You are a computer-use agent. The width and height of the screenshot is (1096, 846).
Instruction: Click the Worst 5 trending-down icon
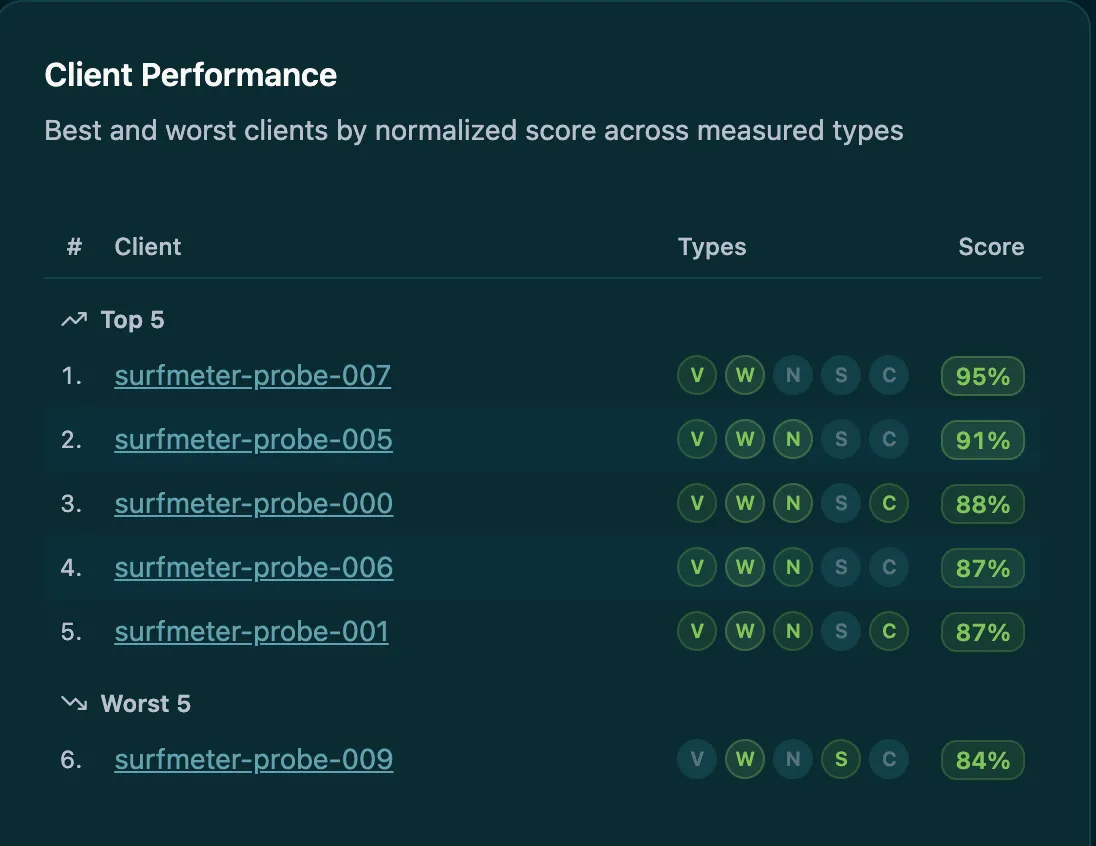[74, 703]
